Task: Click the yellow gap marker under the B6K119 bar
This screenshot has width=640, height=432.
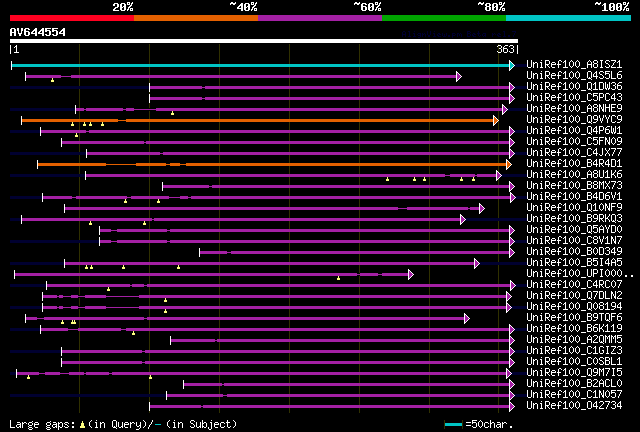Action: coord(133,333)
